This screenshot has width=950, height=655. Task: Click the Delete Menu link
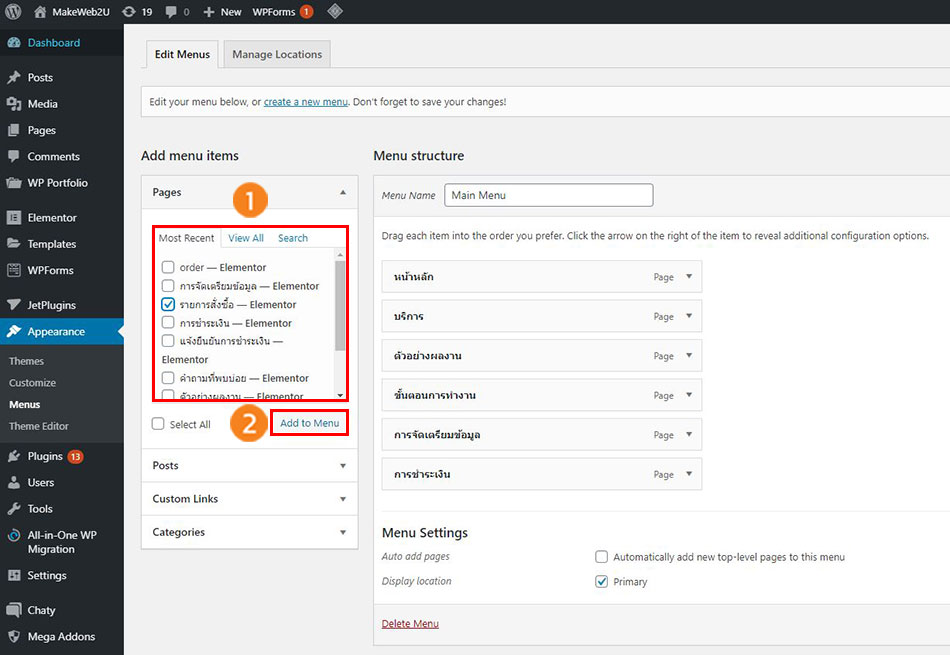click(410, 624)
